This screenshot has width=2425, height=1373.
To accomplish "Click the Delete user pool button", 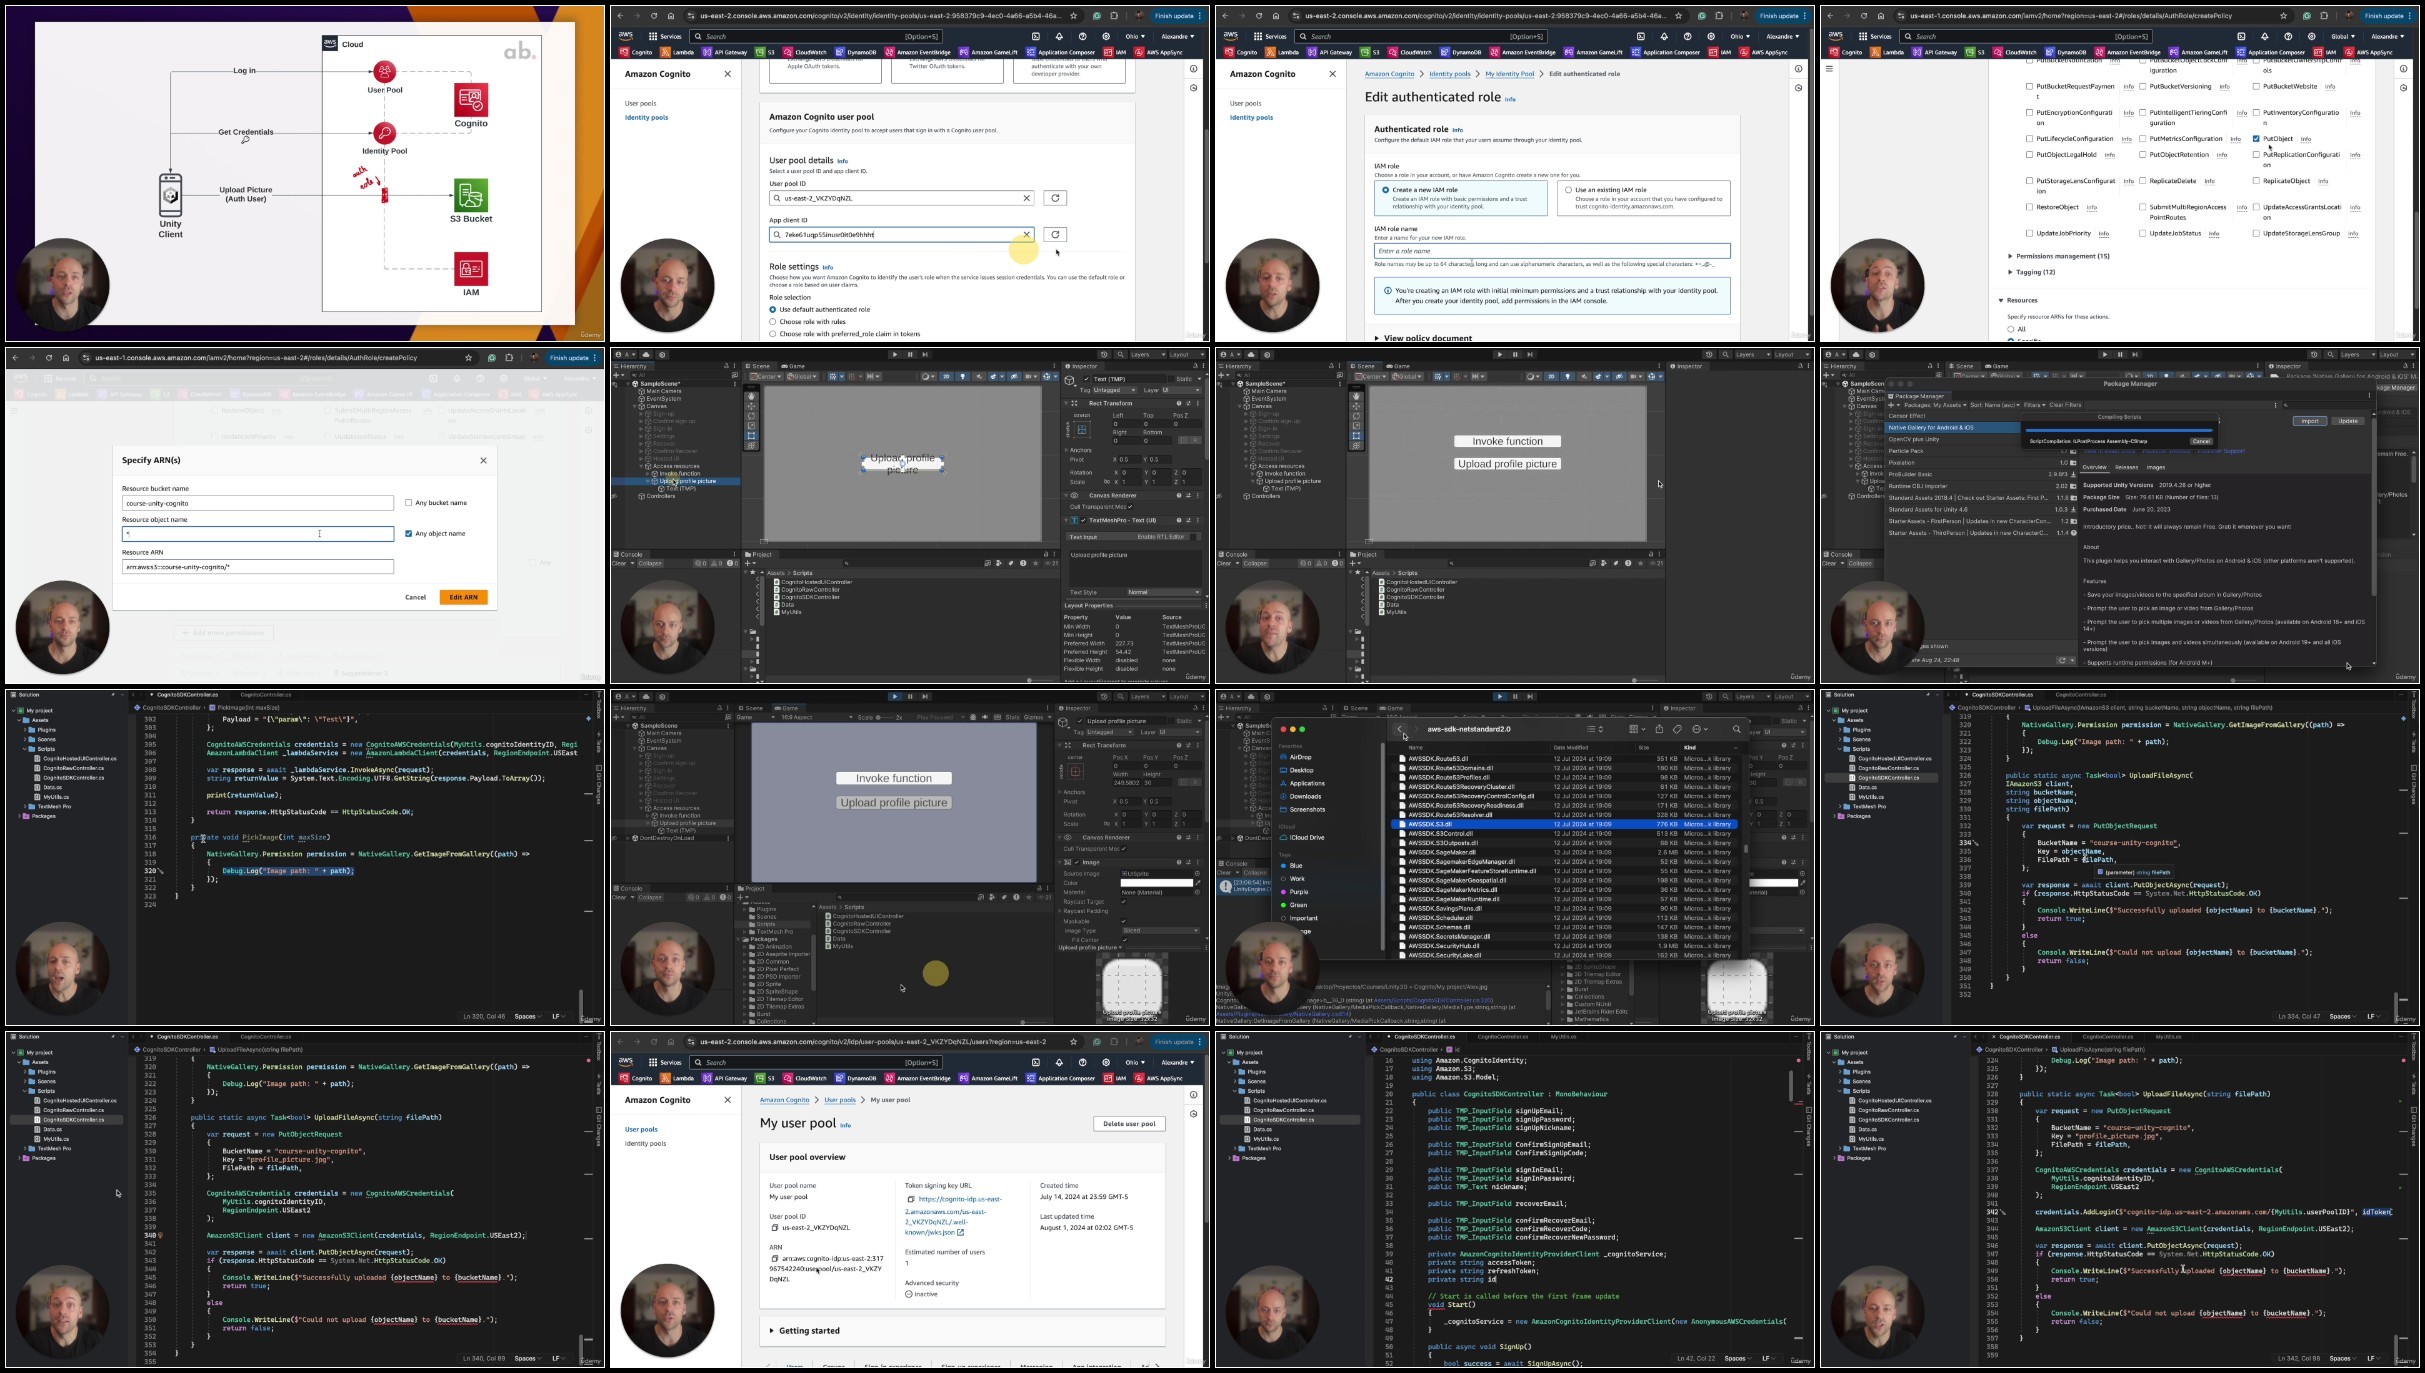I will pos(1129,1124).
